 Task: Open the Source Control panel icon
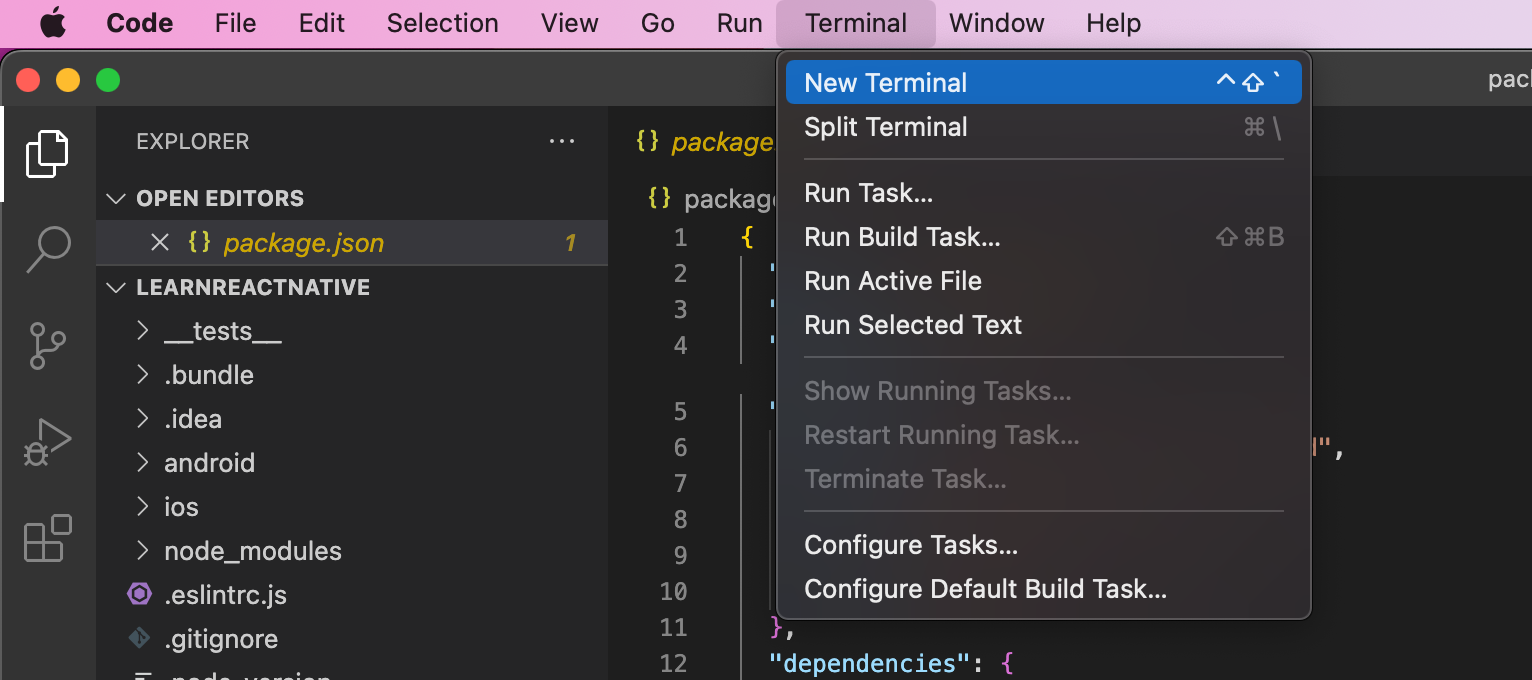pos(47,345)
